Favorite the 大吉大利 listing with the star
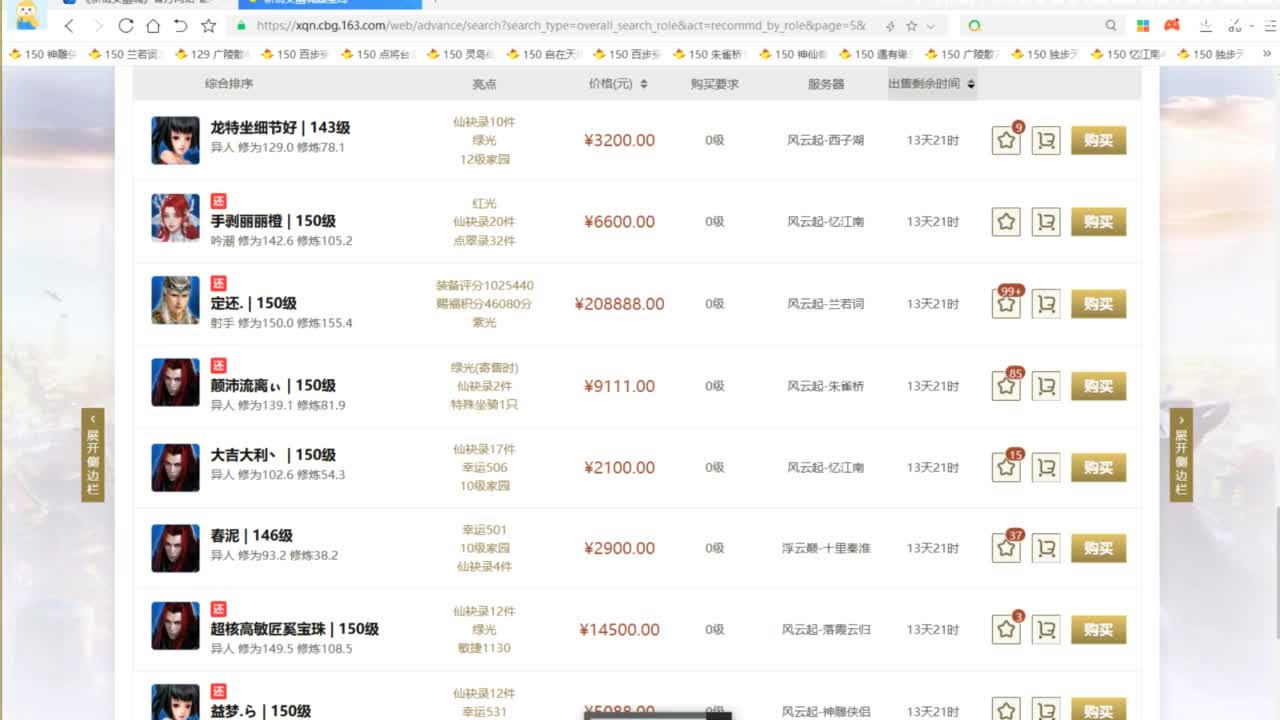The image size is (1280, 720). coord(1006,467)
